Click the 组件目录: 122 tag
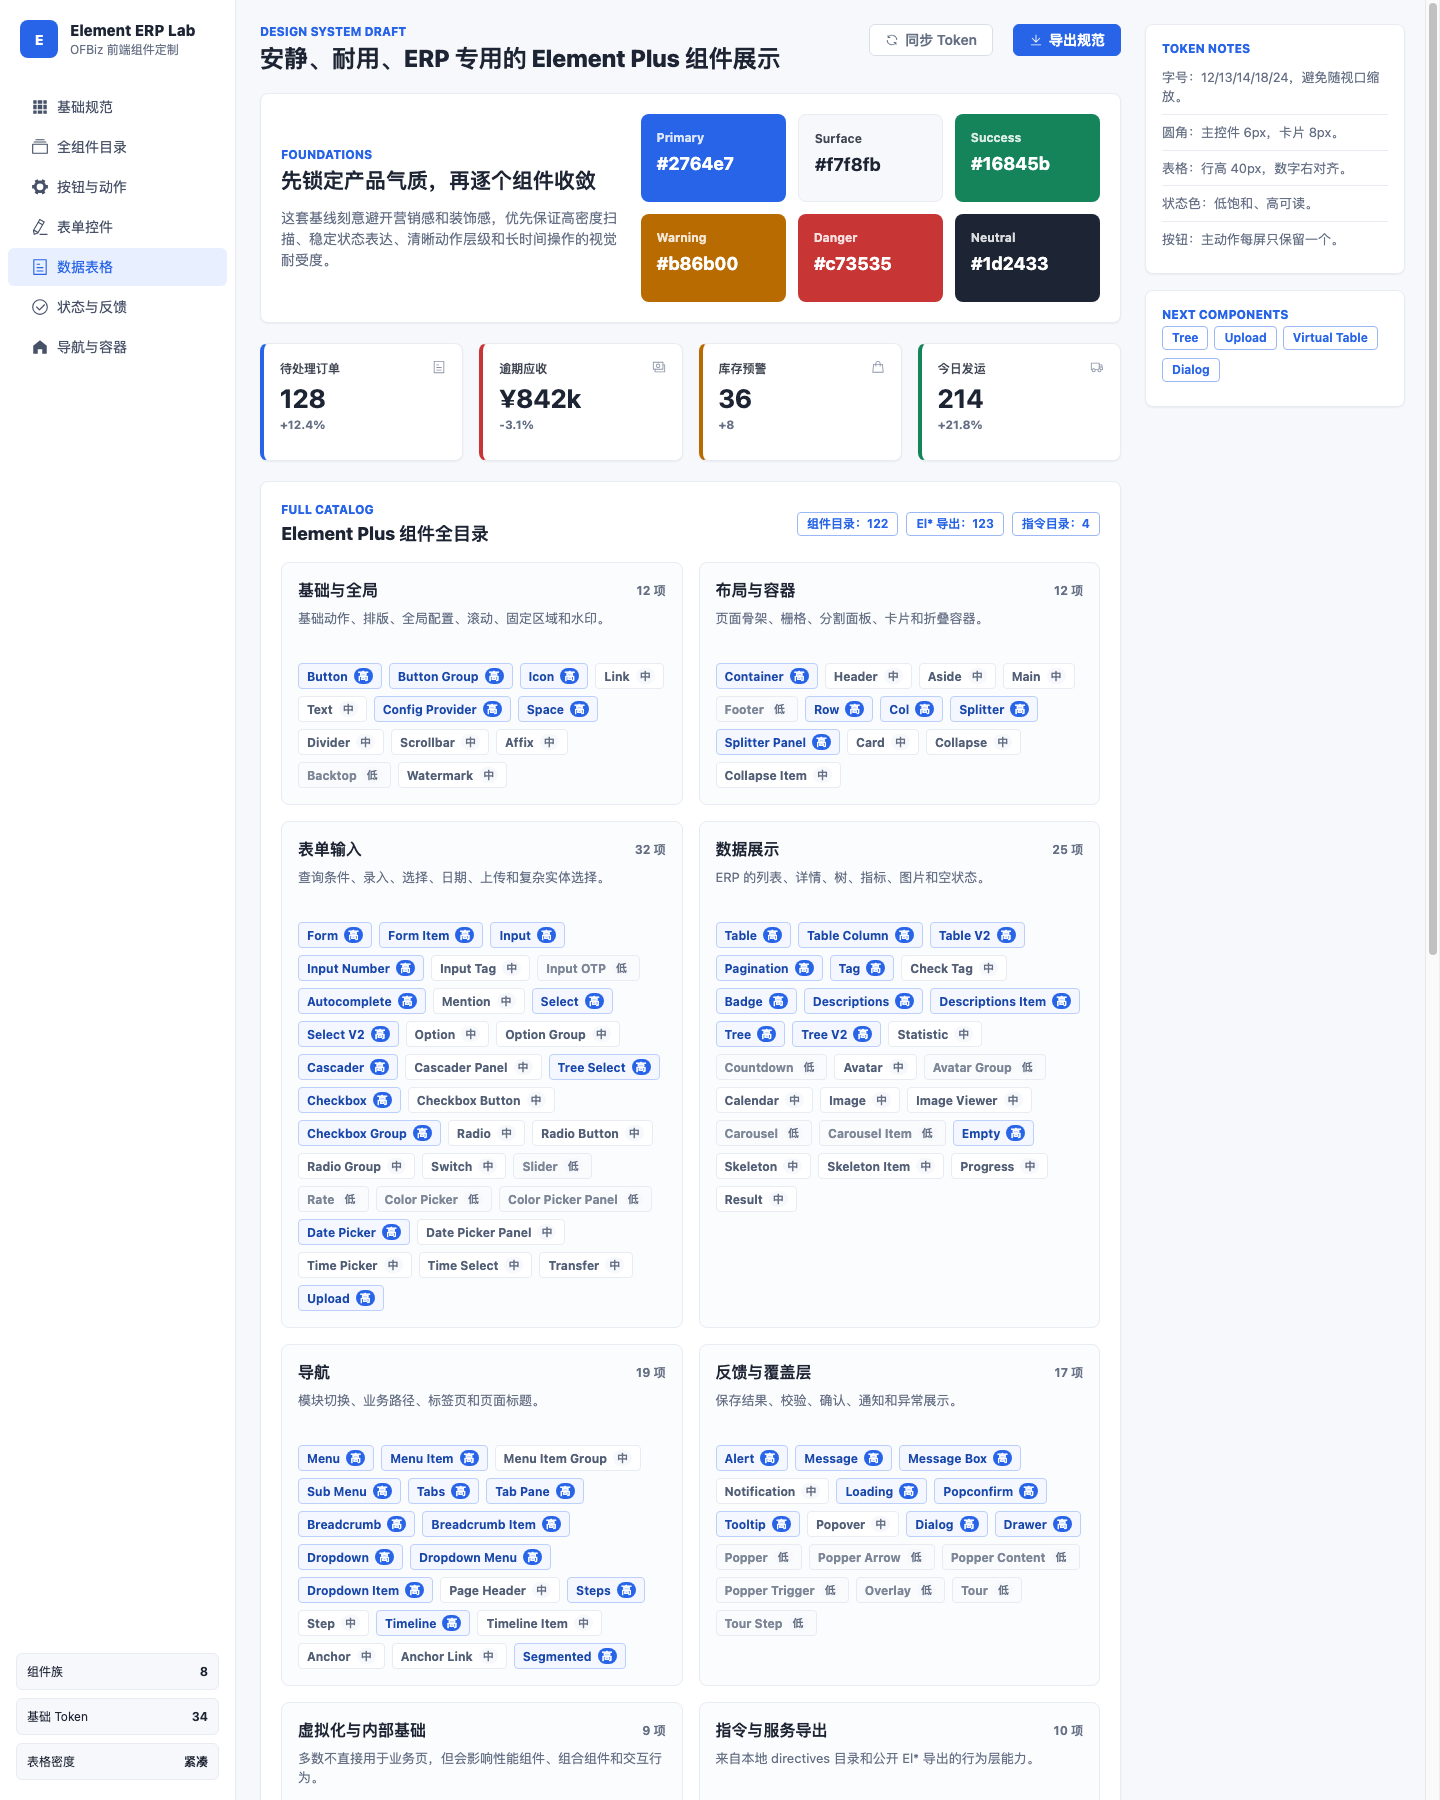Viewport: 1440px width, 1800px height. [x=847, y=524]
